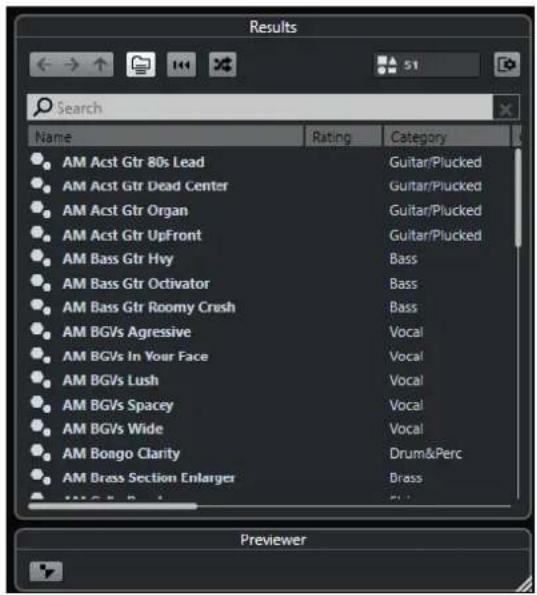Open the Previewer options dropdown button
Viewport: 537px width, 595px height.
point(46,571)
